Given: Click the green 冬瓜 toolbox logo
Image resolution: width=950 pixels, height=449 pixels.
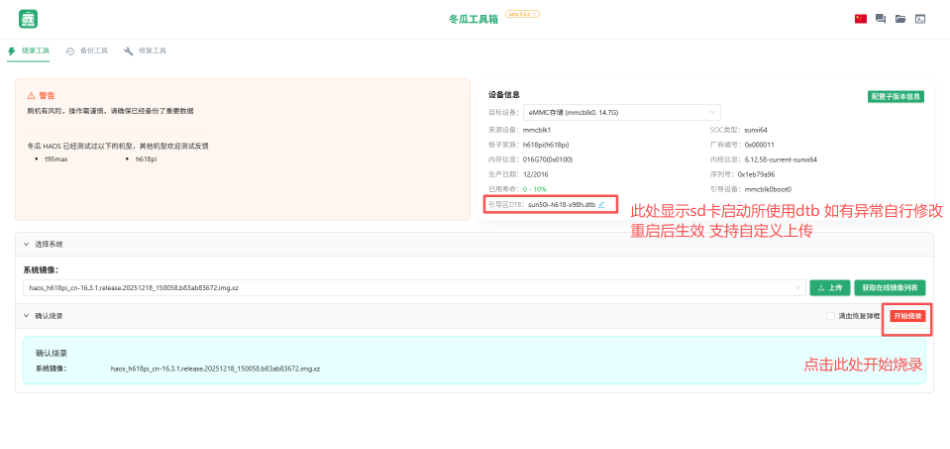Looking at the screenshot, I should coord(29,19).
